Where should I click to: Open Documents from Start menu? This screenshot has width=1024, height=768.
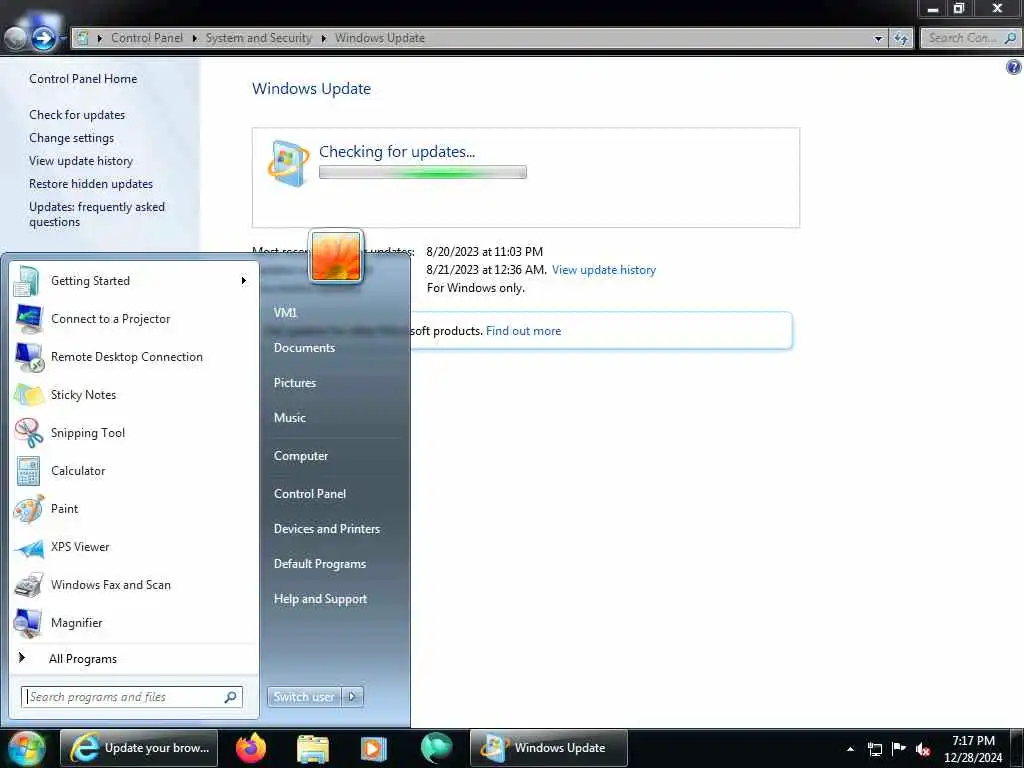pos(304,348)
